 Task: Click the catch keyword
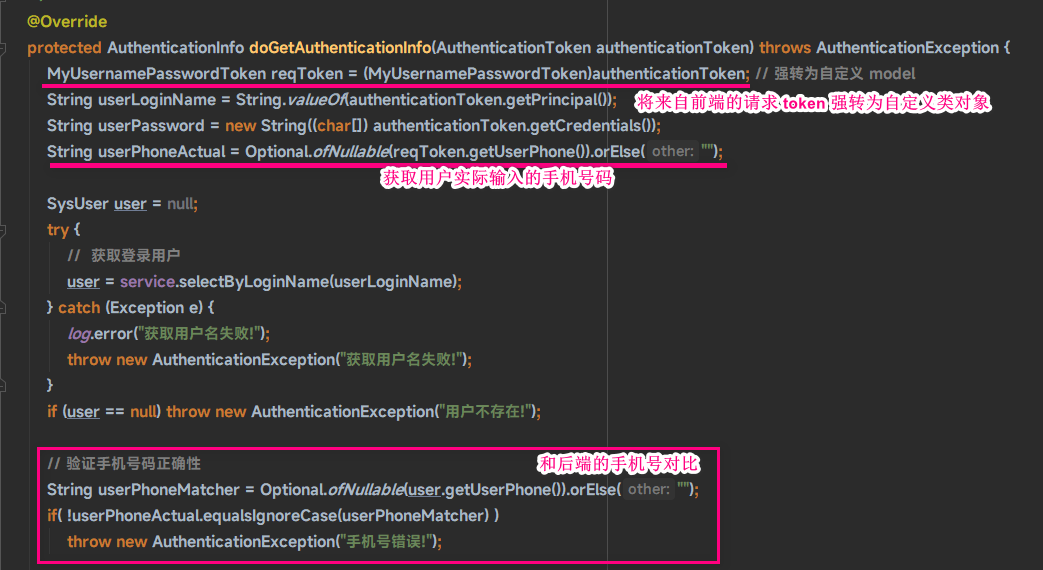click(78, 307)
